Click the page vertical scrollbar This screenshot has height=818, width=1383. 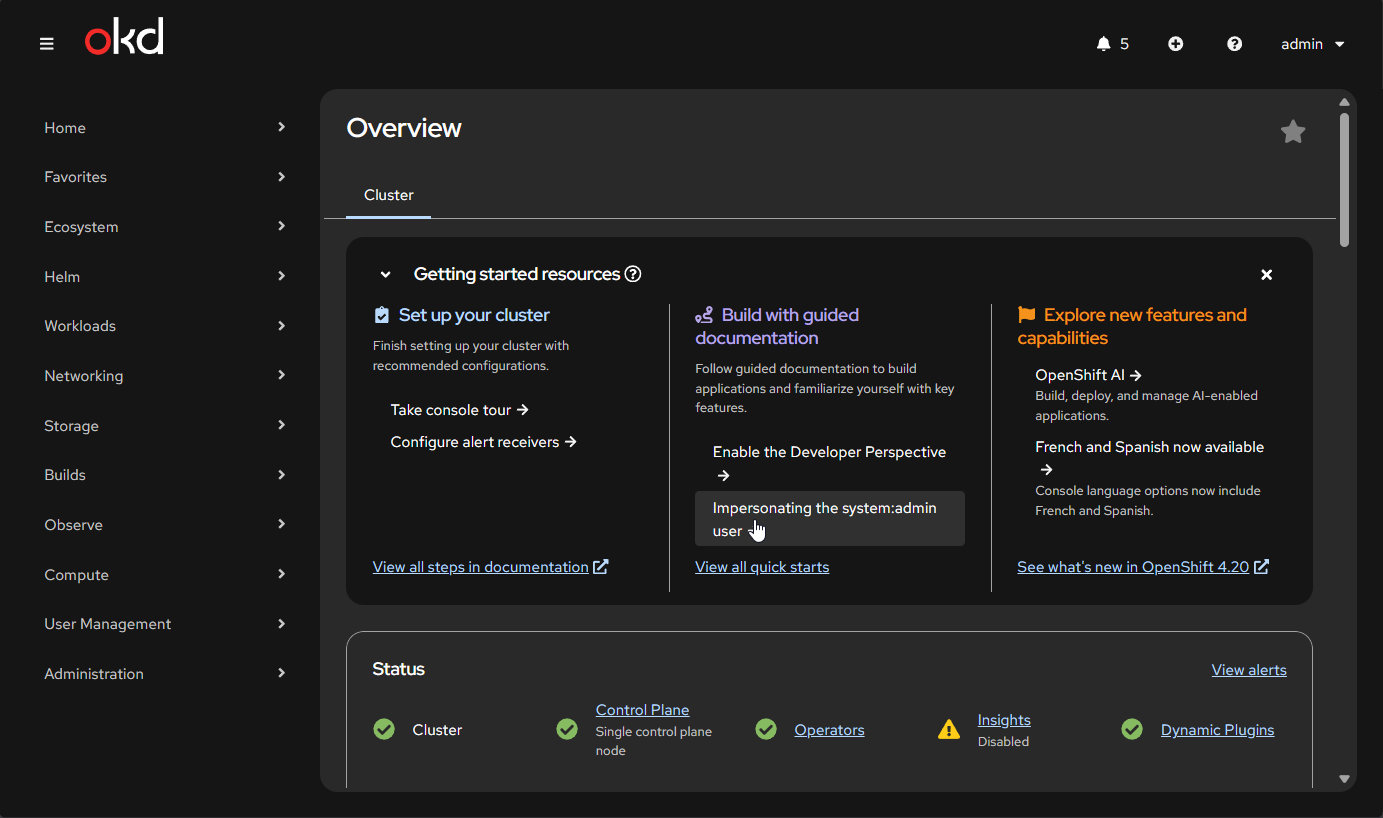tap(1344, 180)
